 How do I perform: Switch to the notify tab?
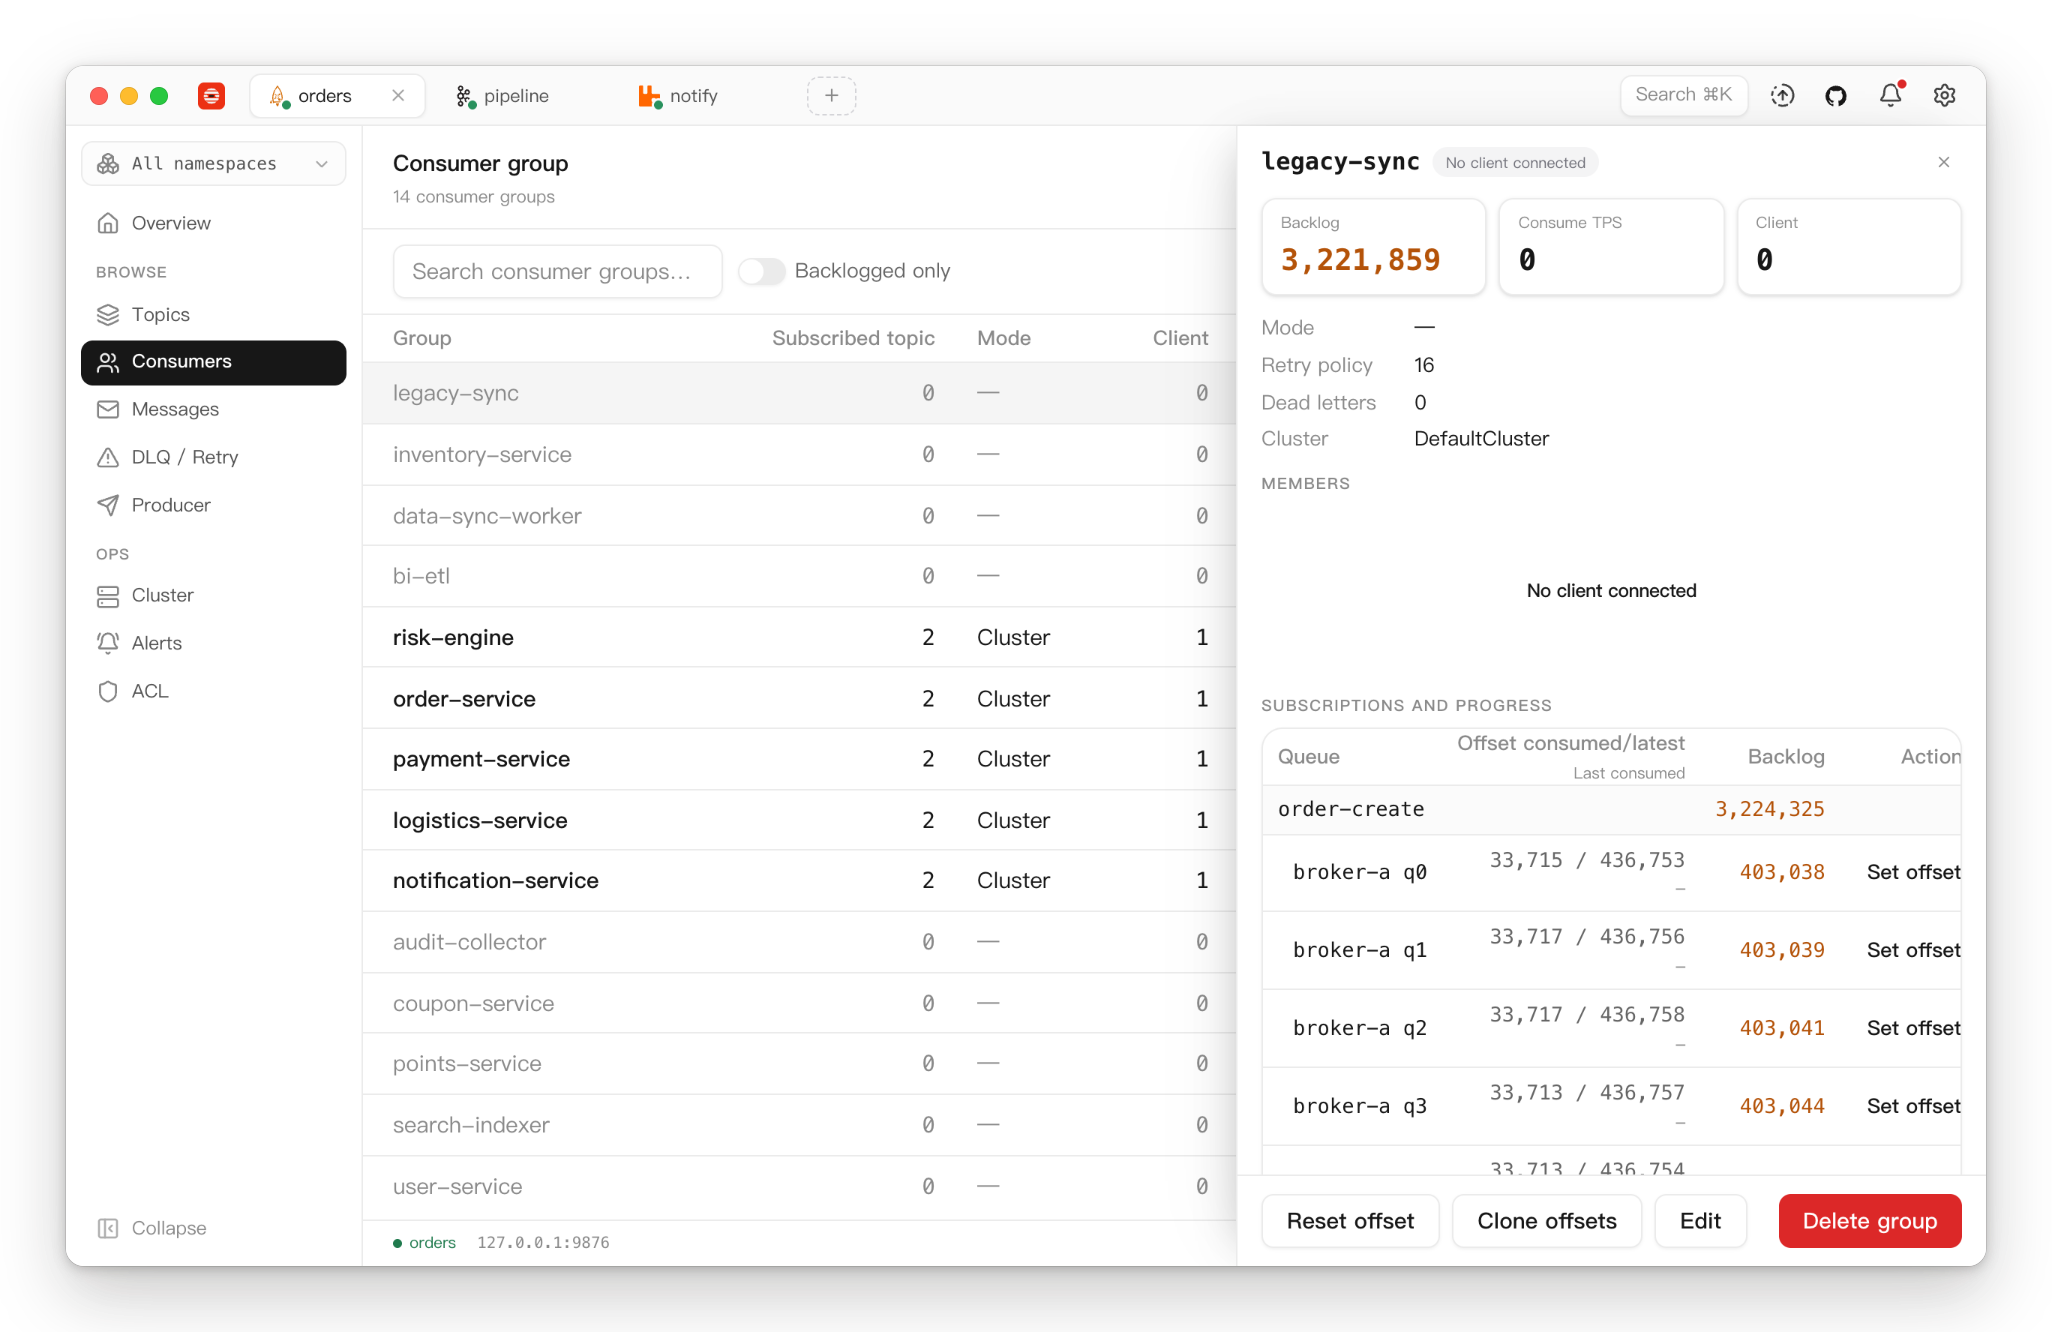[678, 96]
